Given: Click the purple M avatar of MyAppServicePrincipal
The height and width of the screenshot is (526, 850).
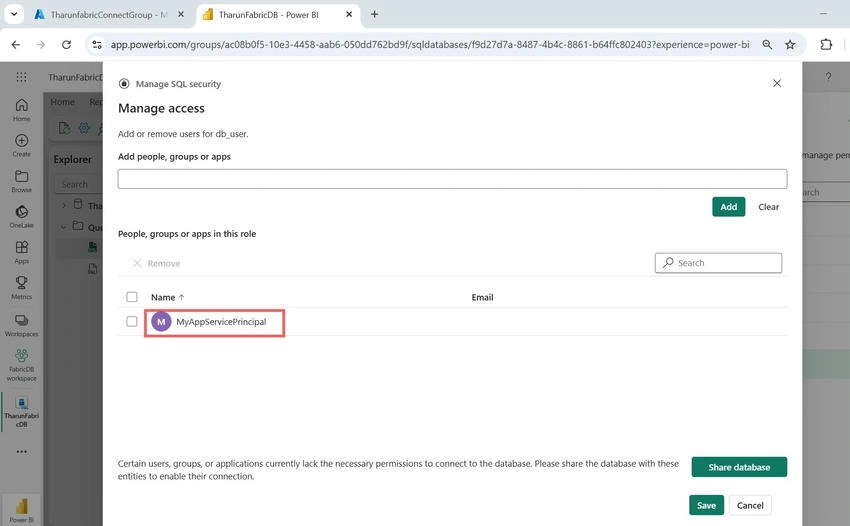Looking at the screenshot, I should point(161,322).
